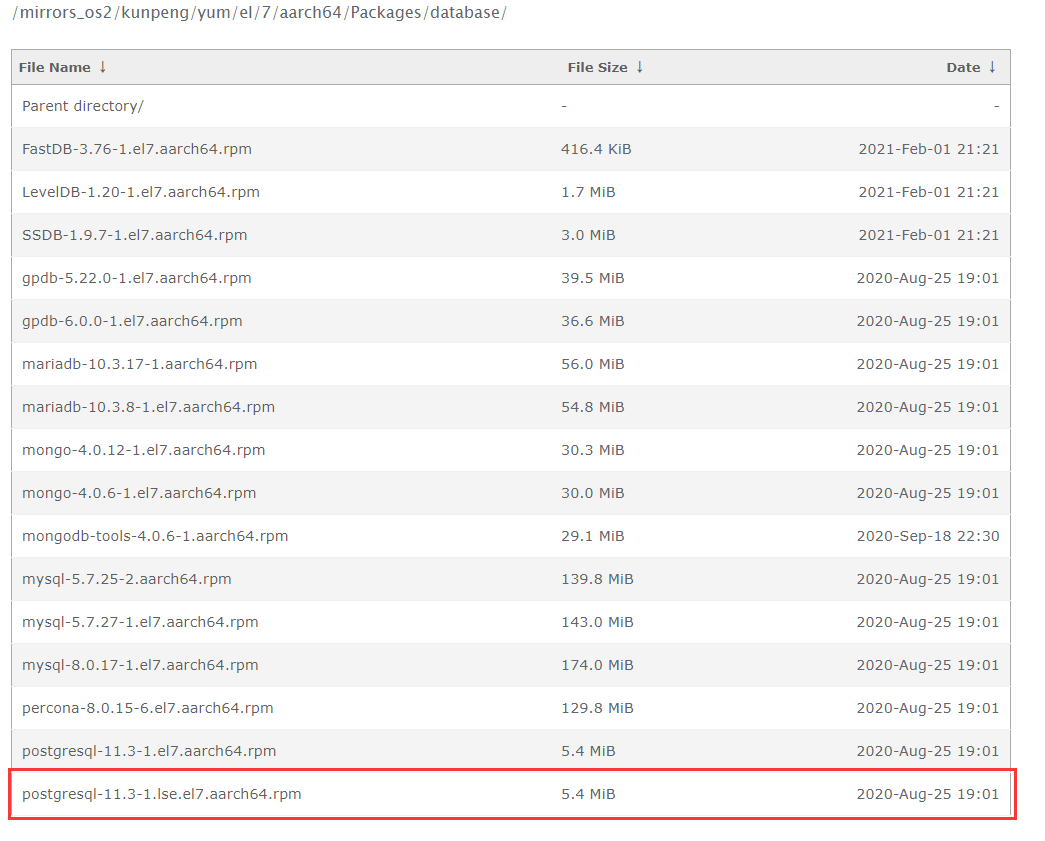The height and width of the screenshot is (841, 1045).
Task: Select the 54.8 MiB size value
Action: coord(592,407)
